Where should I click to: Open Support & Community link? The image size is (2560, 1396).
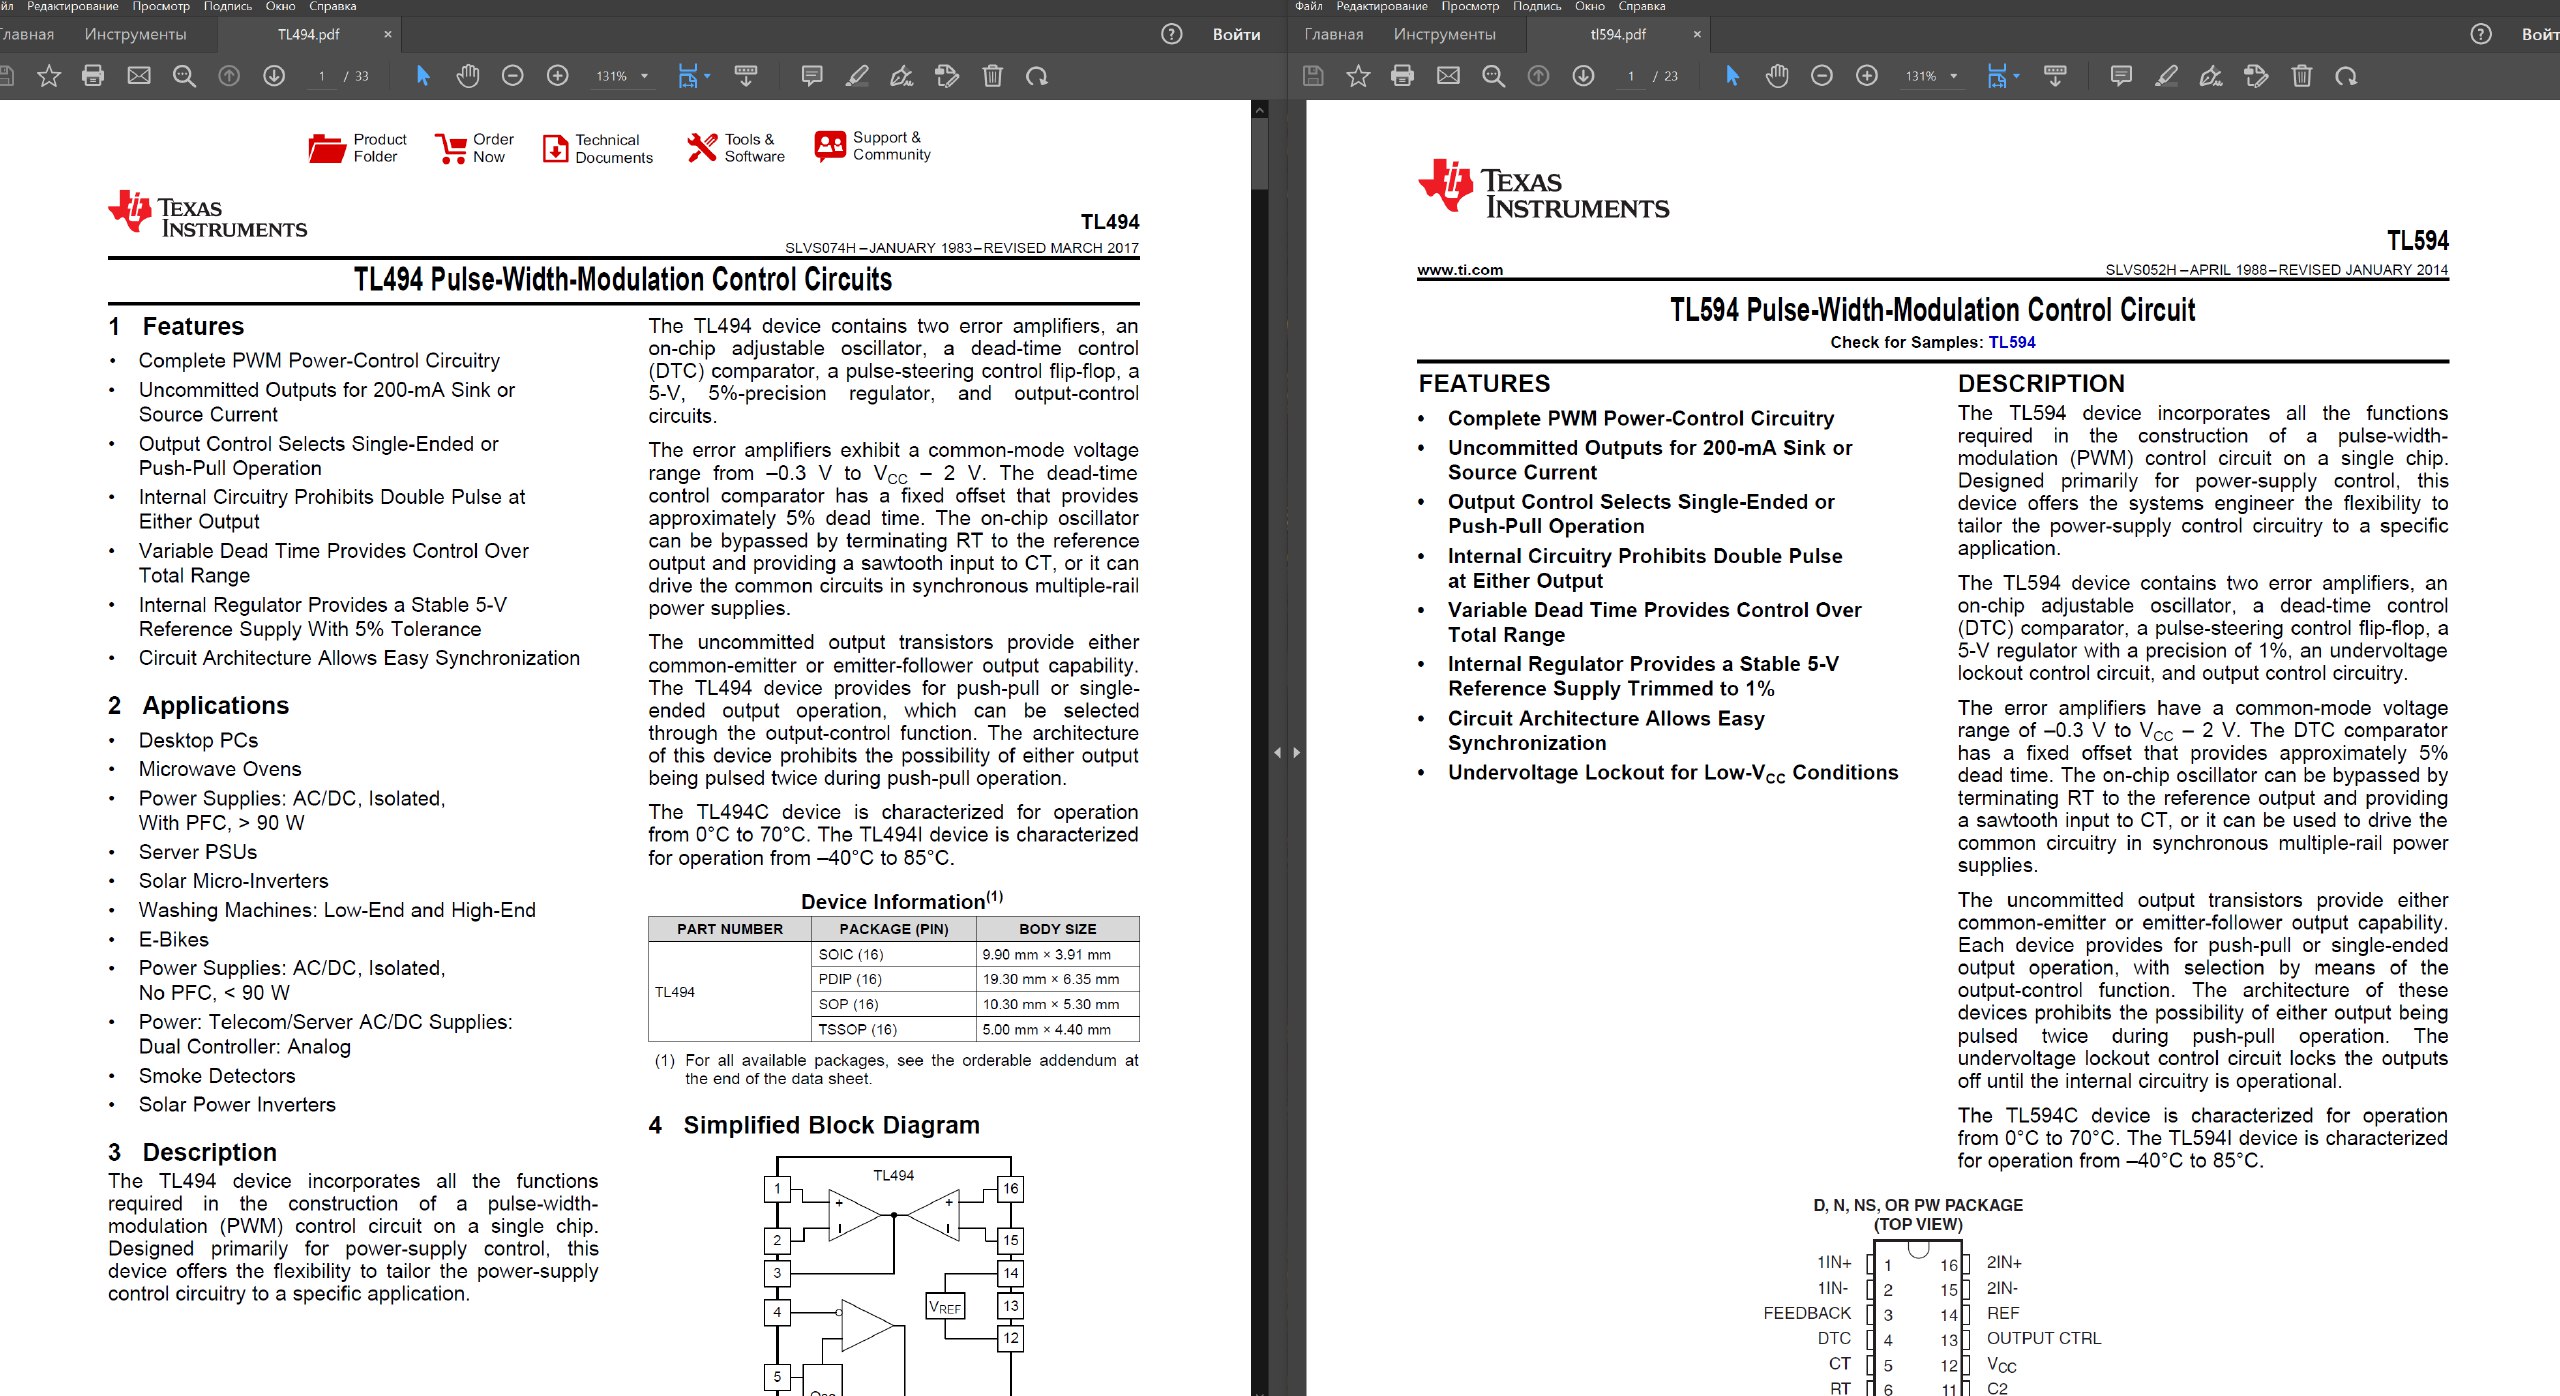tap(873, 146)
